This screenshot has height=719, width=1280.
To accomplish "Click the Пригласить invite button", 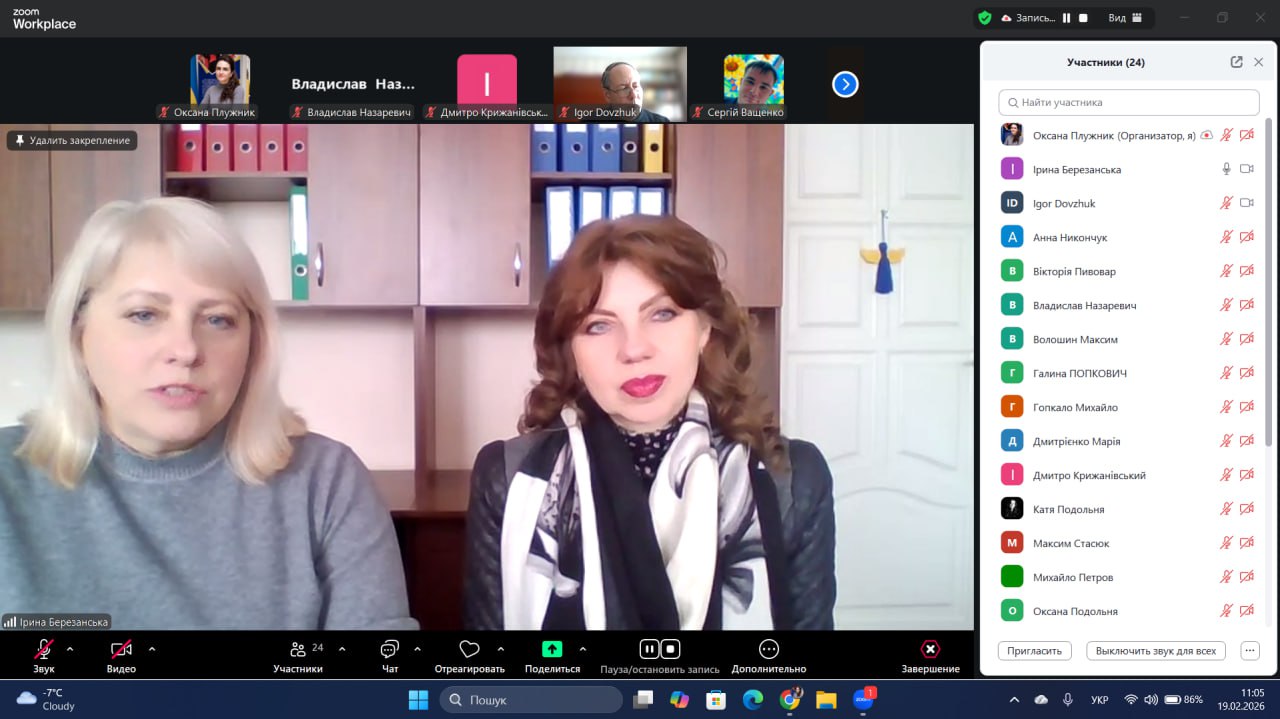I will coord(1034,650).
